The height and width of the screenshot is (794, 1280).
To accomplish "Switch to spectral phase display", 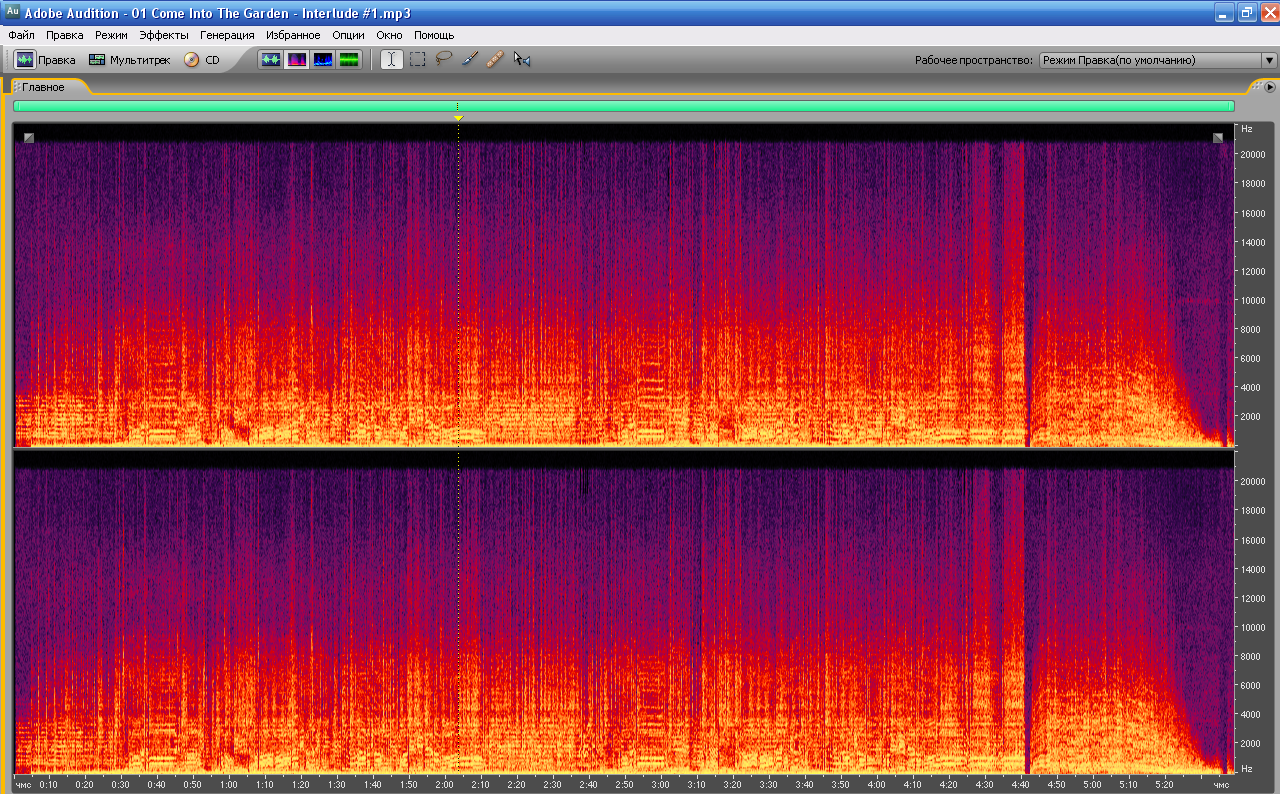I will [349, 60].
